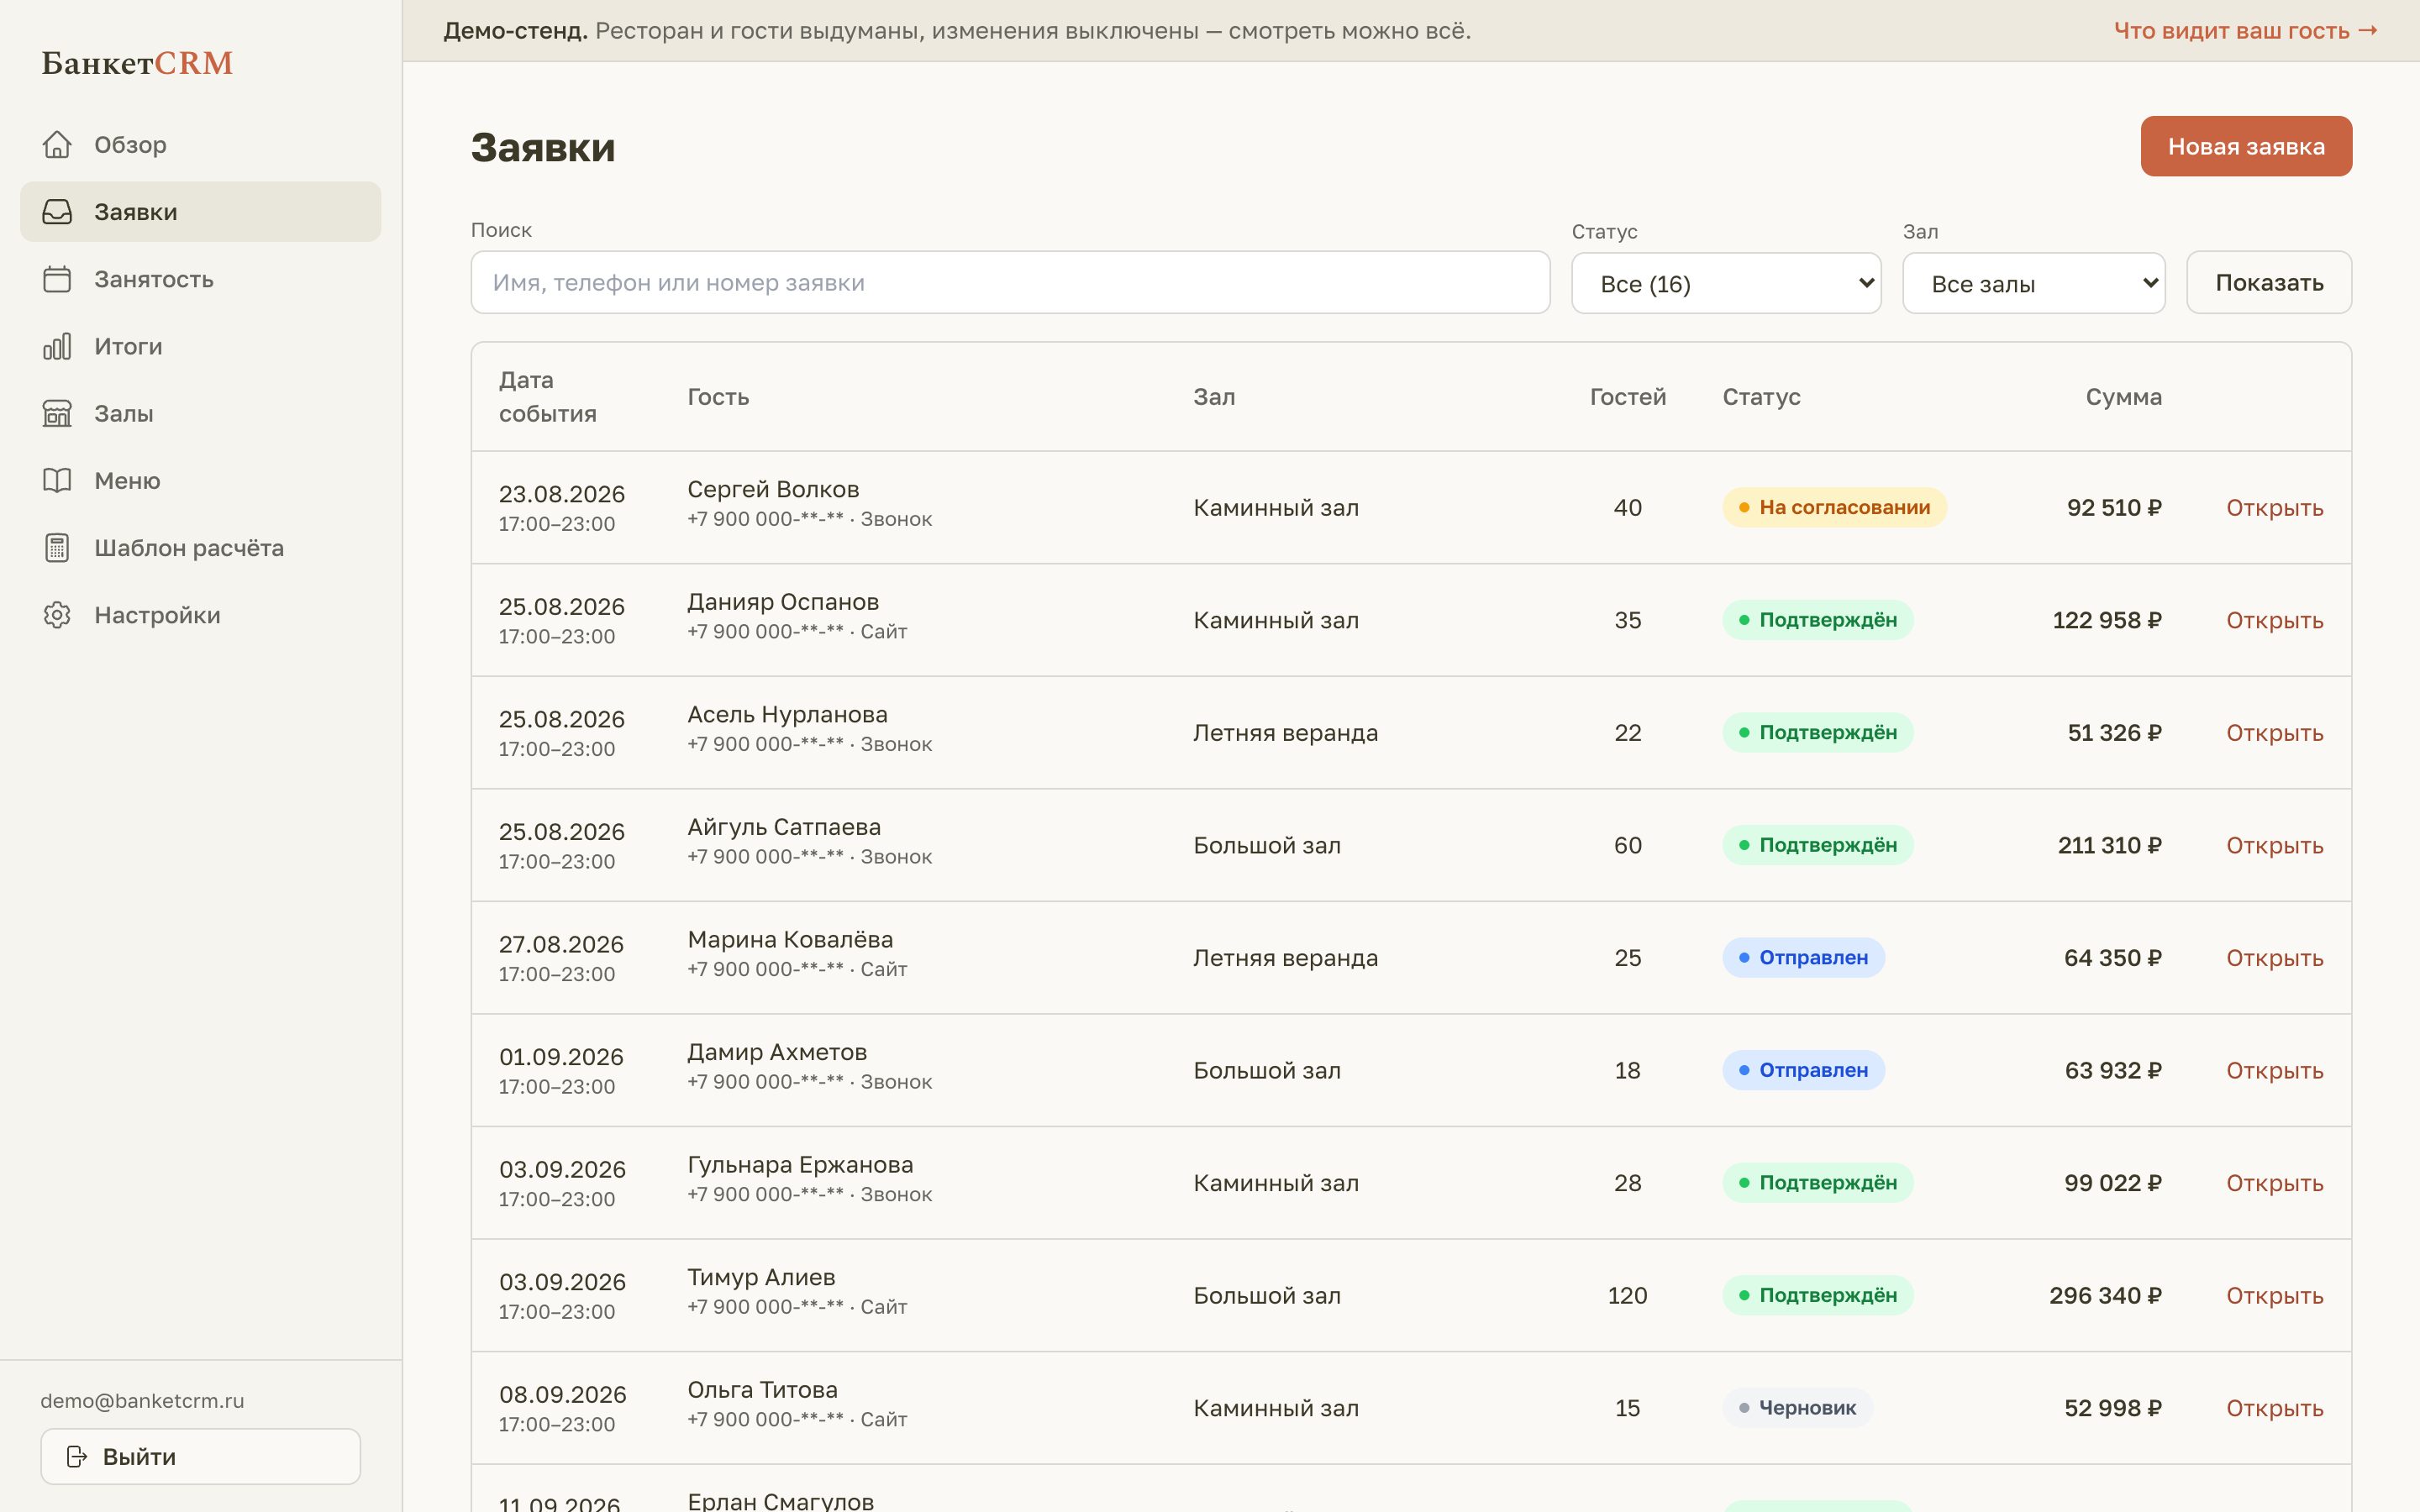Click guest count 120
The image size is (2420, 1512).
1627,1295
